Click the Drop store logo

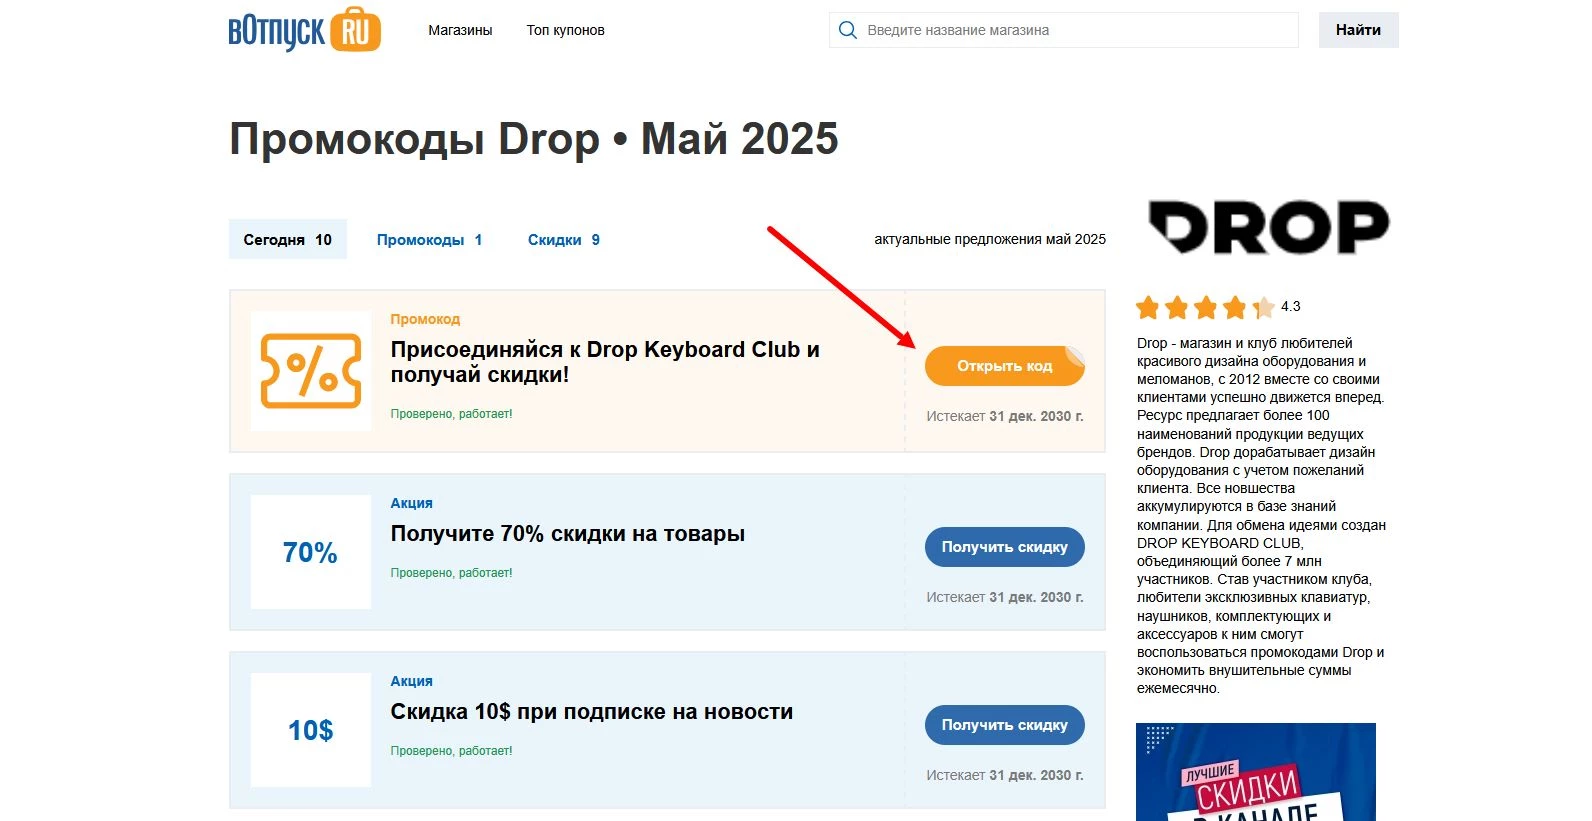1268,227
